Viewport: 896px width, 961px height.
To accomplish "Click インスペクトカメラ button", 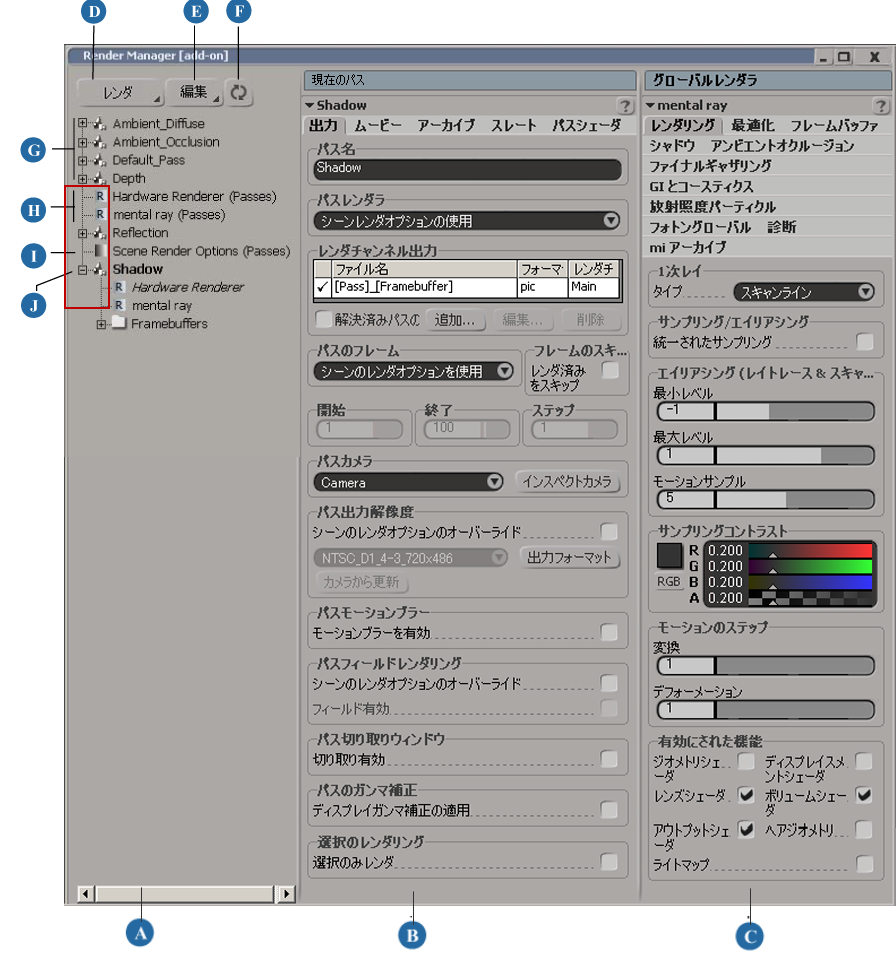I will (567, 482).
